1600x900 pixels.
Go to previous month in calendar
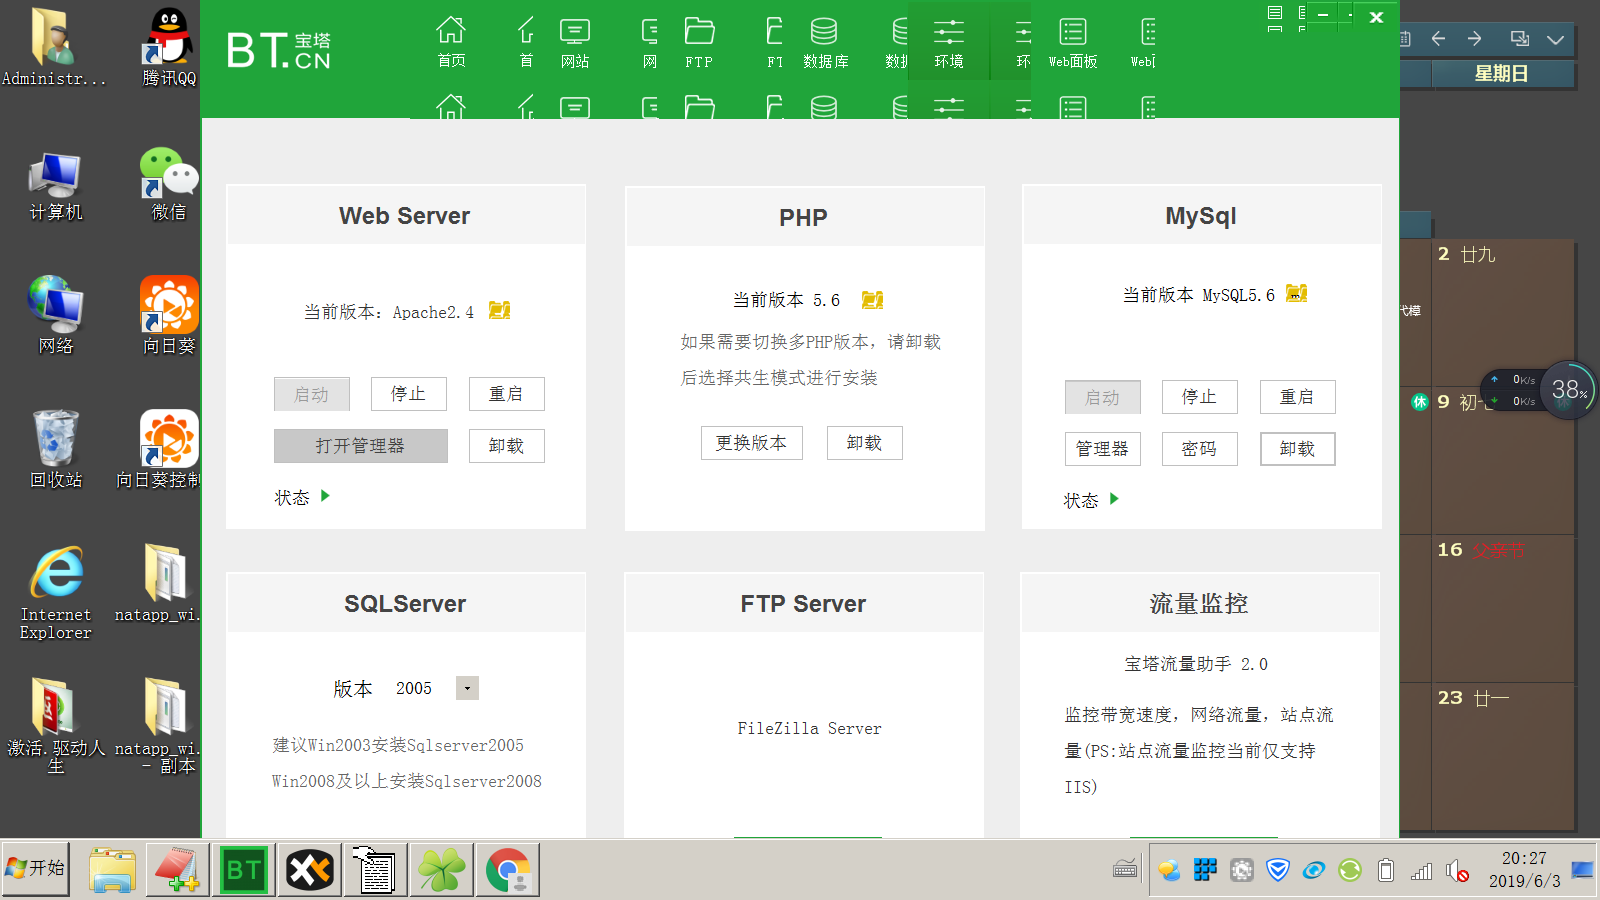pos(1438,39)
